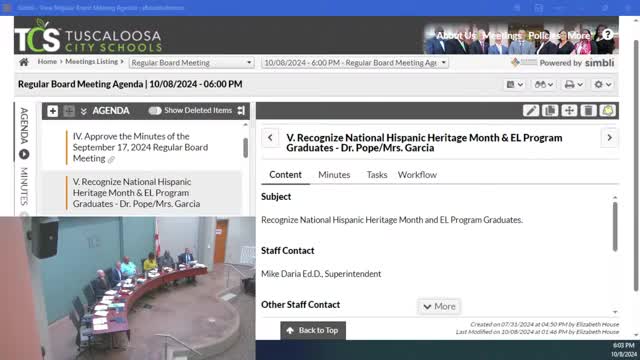Image resolution: width=640 pixels, height=360 pixels.
Task: Open the About Us menu
Action: coord(456,36)
